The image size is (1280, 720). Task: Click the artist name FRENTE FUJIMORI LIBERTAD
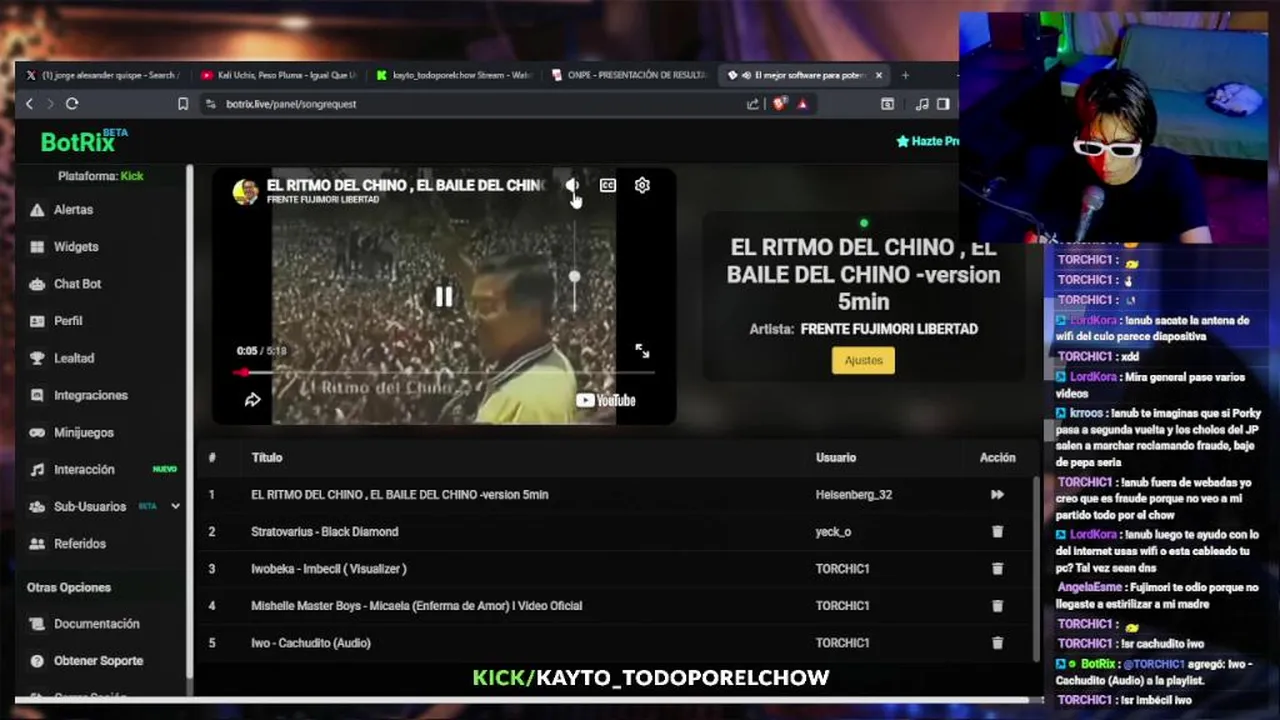[x=889, y=329]
